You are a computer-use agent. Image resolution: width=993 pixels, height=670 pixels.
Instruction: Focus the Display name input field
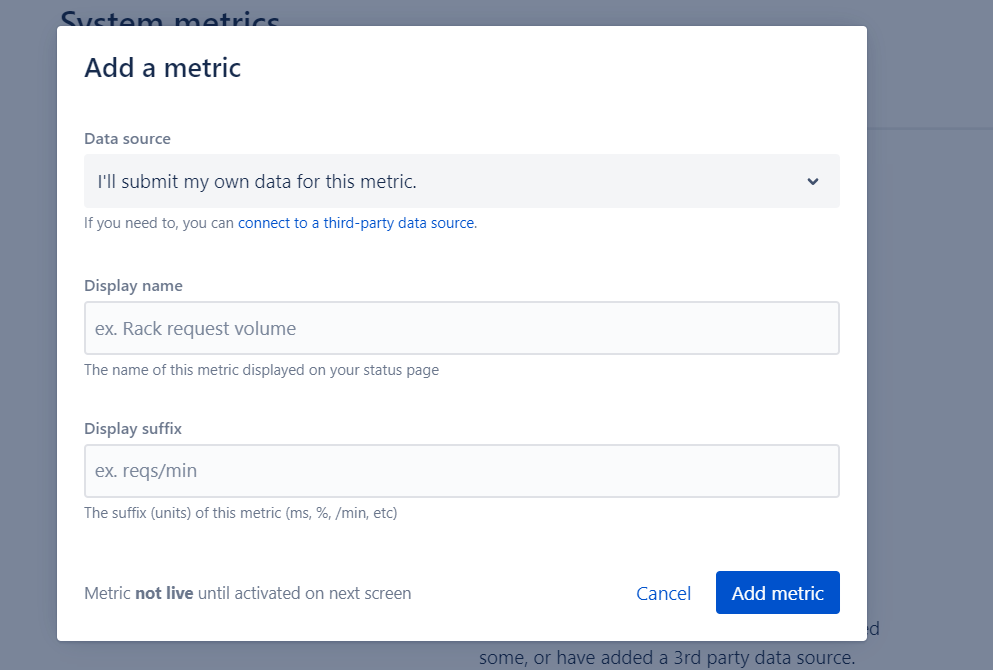tap(461, 328)
